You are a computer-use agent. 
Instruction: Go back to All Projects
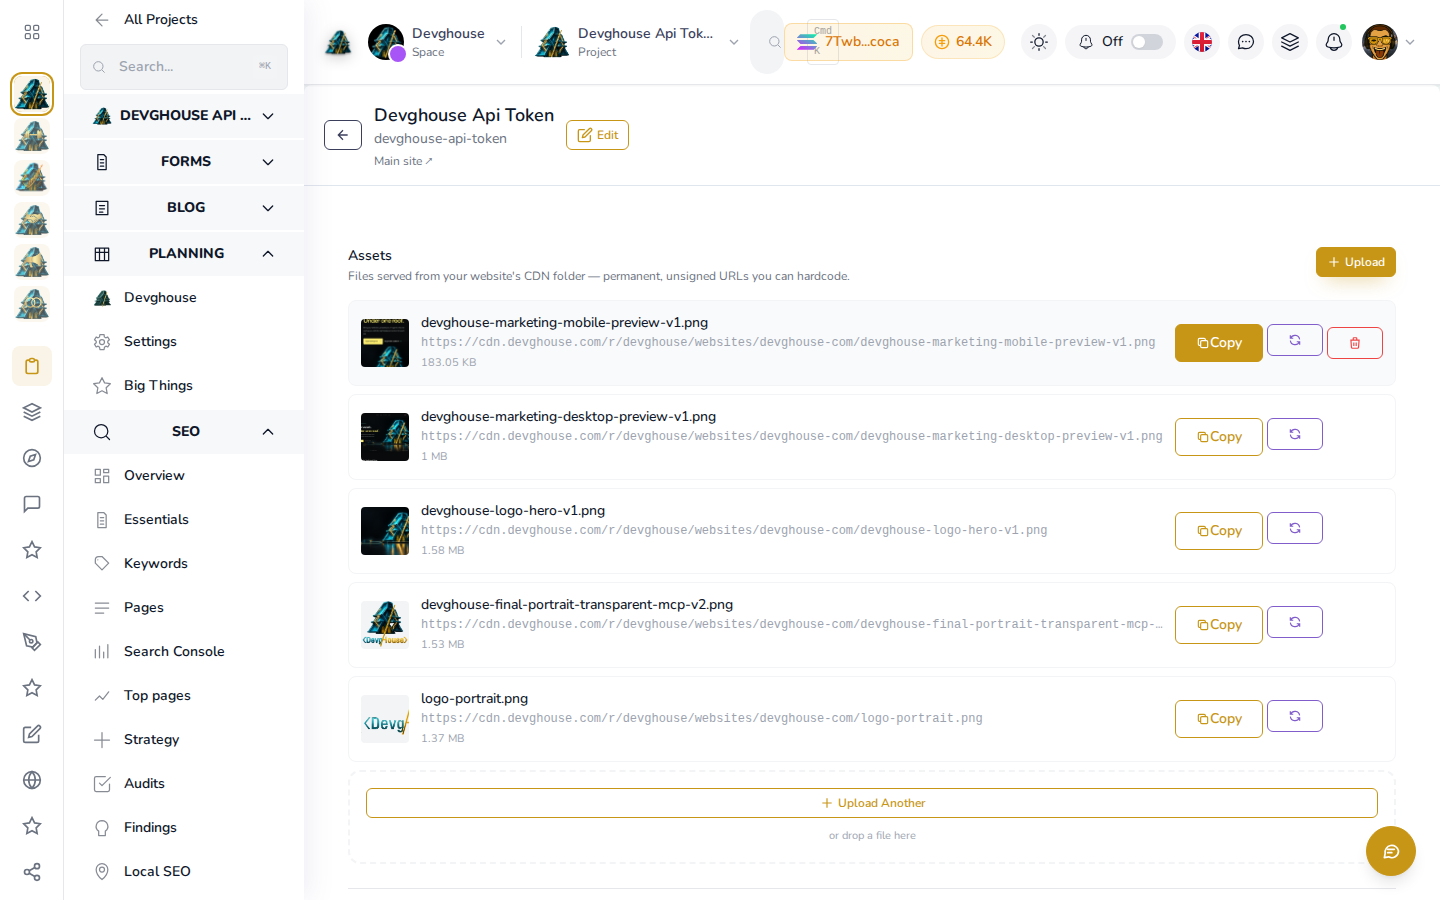pos(146,19)
